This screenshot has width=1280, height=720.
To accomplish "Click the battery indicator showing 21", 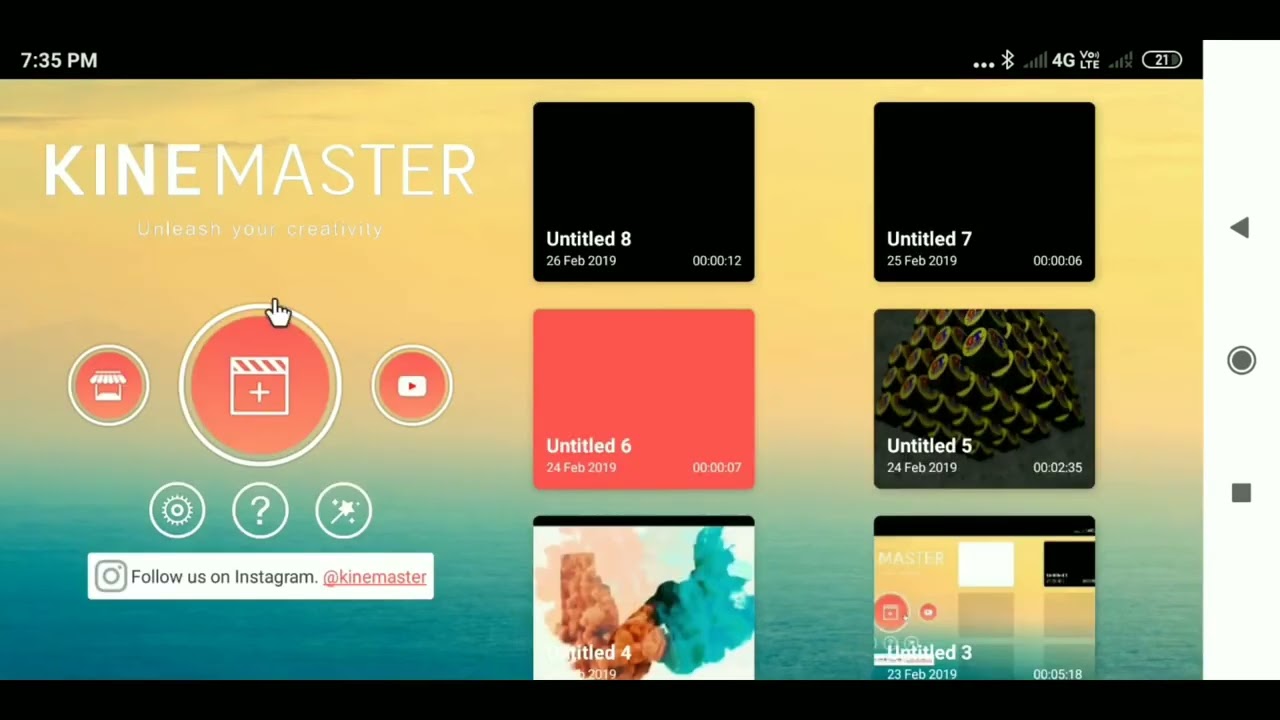I will [x=1162, y=60].
